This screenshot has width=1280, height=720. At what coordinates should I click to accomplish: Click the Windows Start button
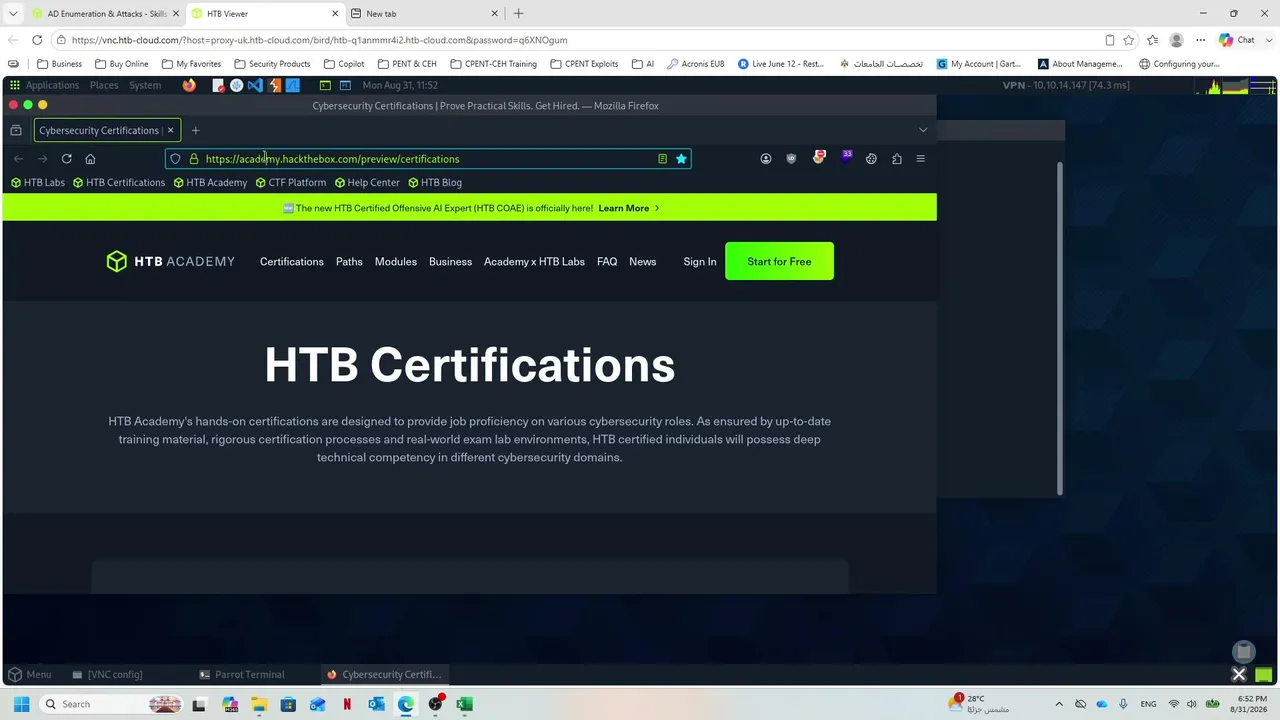[x=21, y=704]
